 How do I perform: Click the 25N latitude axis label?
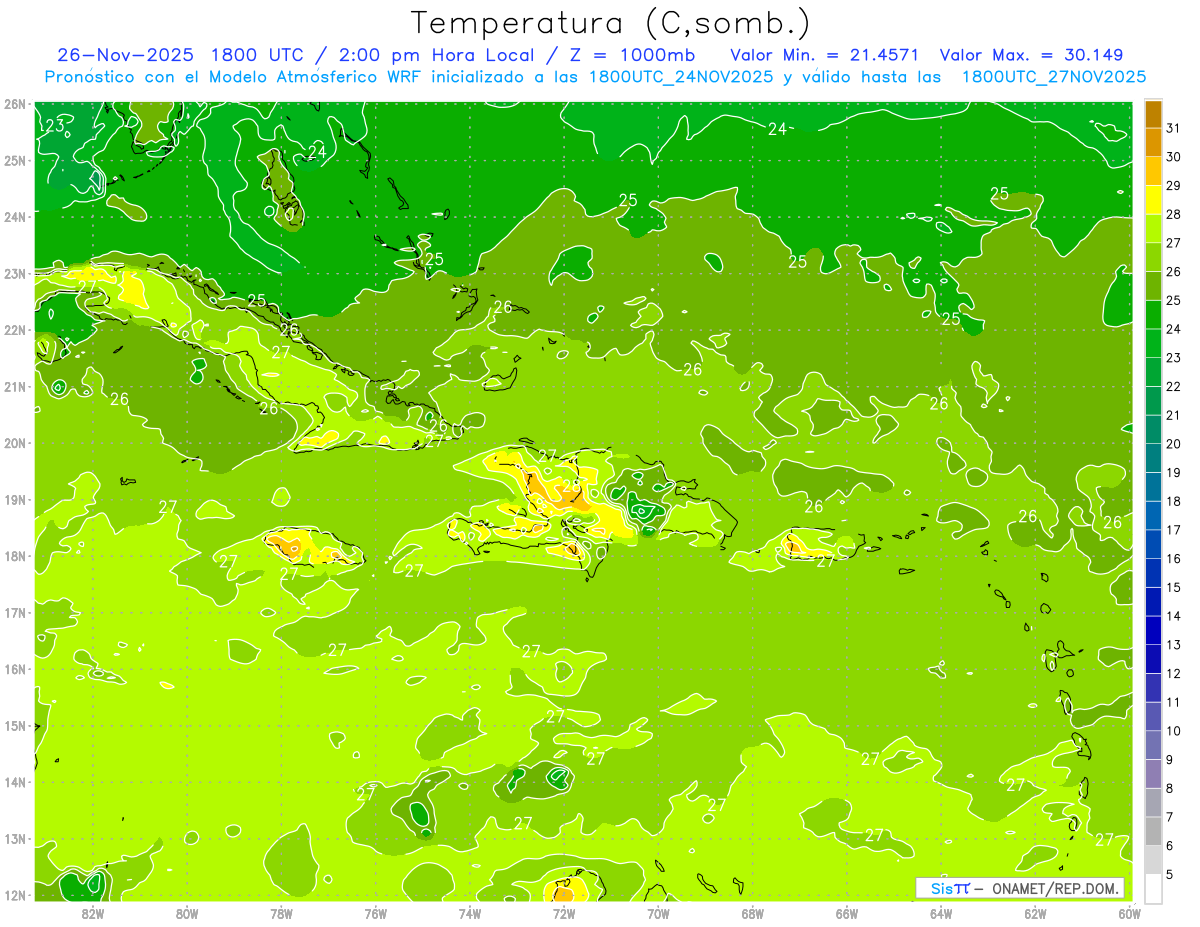click(14, 160)
